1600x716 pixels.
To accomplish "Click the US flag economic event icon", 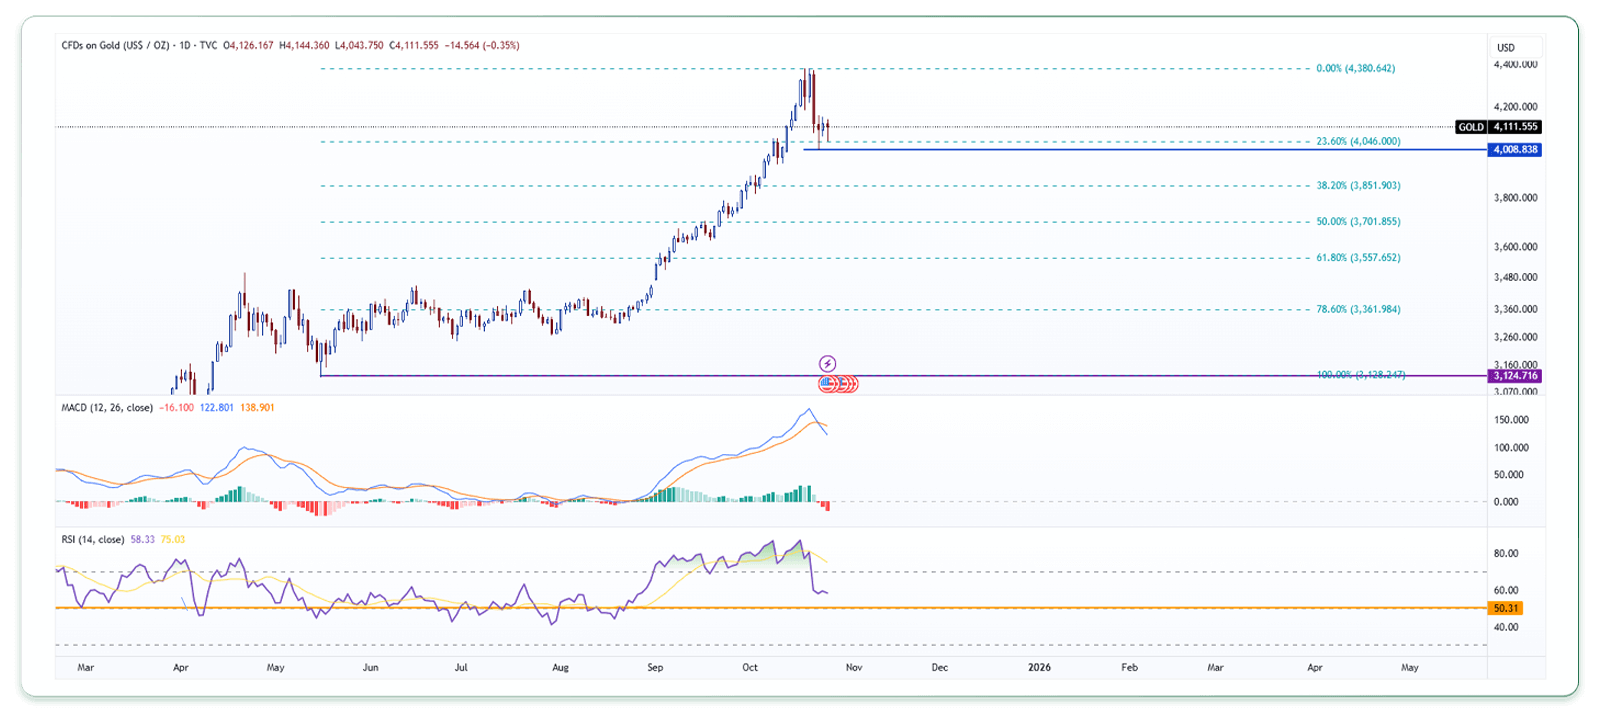I will pyautogui.click(x=826, y=383).
